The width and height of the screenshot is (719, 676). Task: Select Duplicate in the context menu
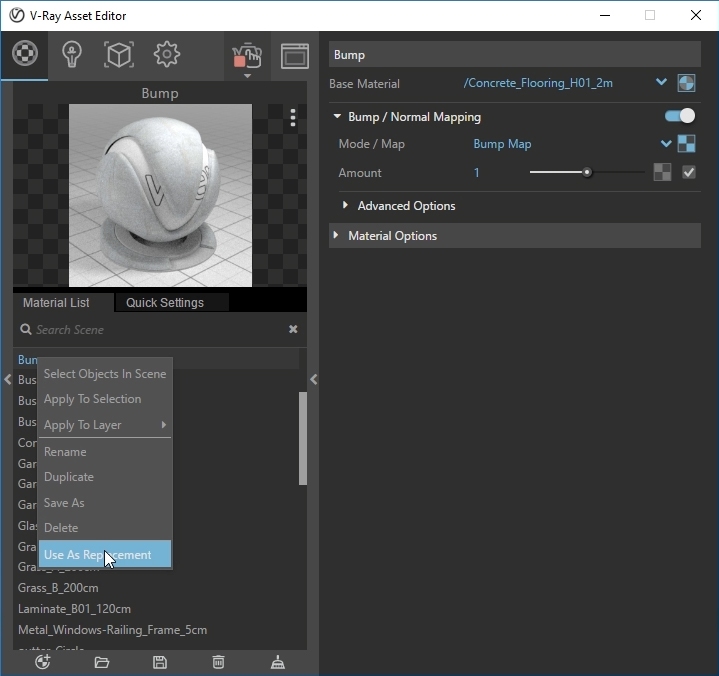(69, 477)
